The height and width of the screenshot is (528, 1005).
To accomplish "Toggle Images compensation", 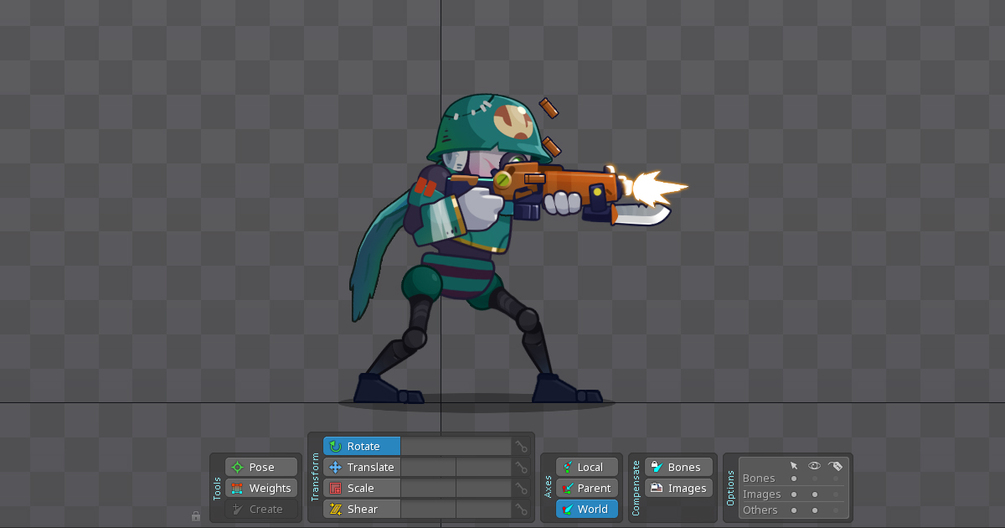I will tap(679, 488).
